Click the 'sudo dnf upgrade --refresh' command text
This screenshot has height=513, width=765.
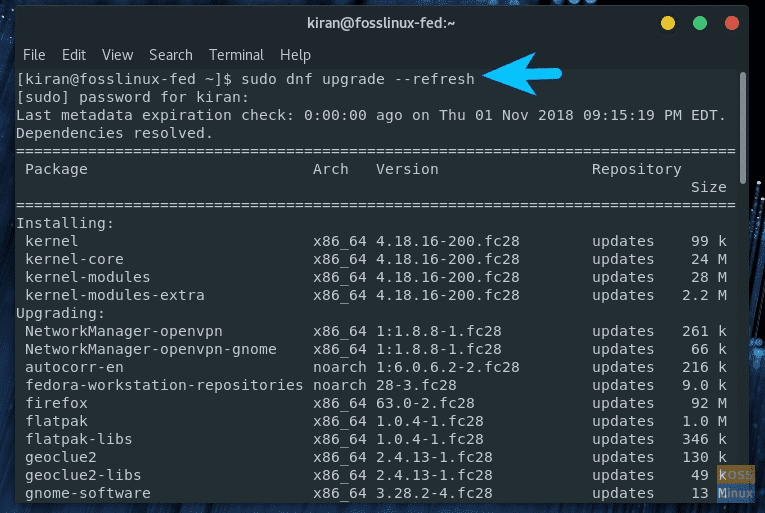pos(358,79)
